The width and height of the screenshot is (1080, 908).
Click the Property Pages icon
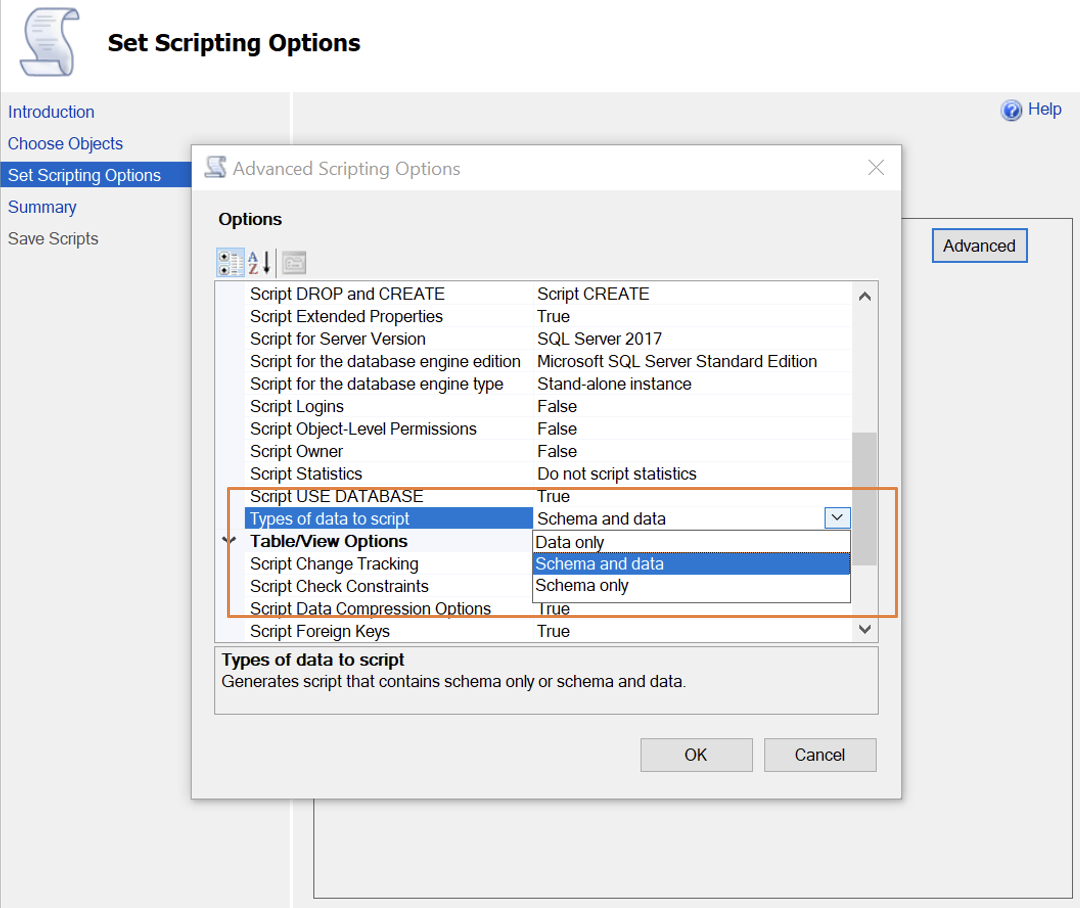[x=294, y=263]
